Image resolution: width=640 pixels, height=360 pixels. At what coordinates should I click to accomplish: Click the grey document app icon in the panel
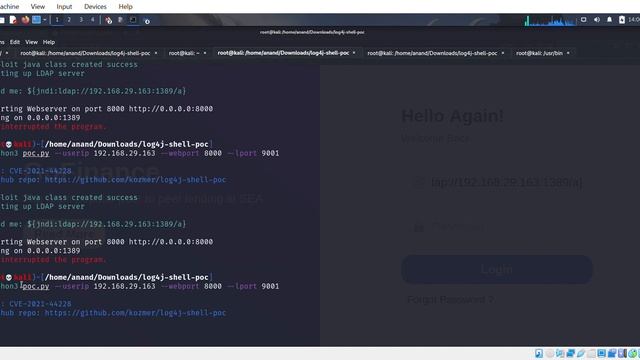point(120,20)
